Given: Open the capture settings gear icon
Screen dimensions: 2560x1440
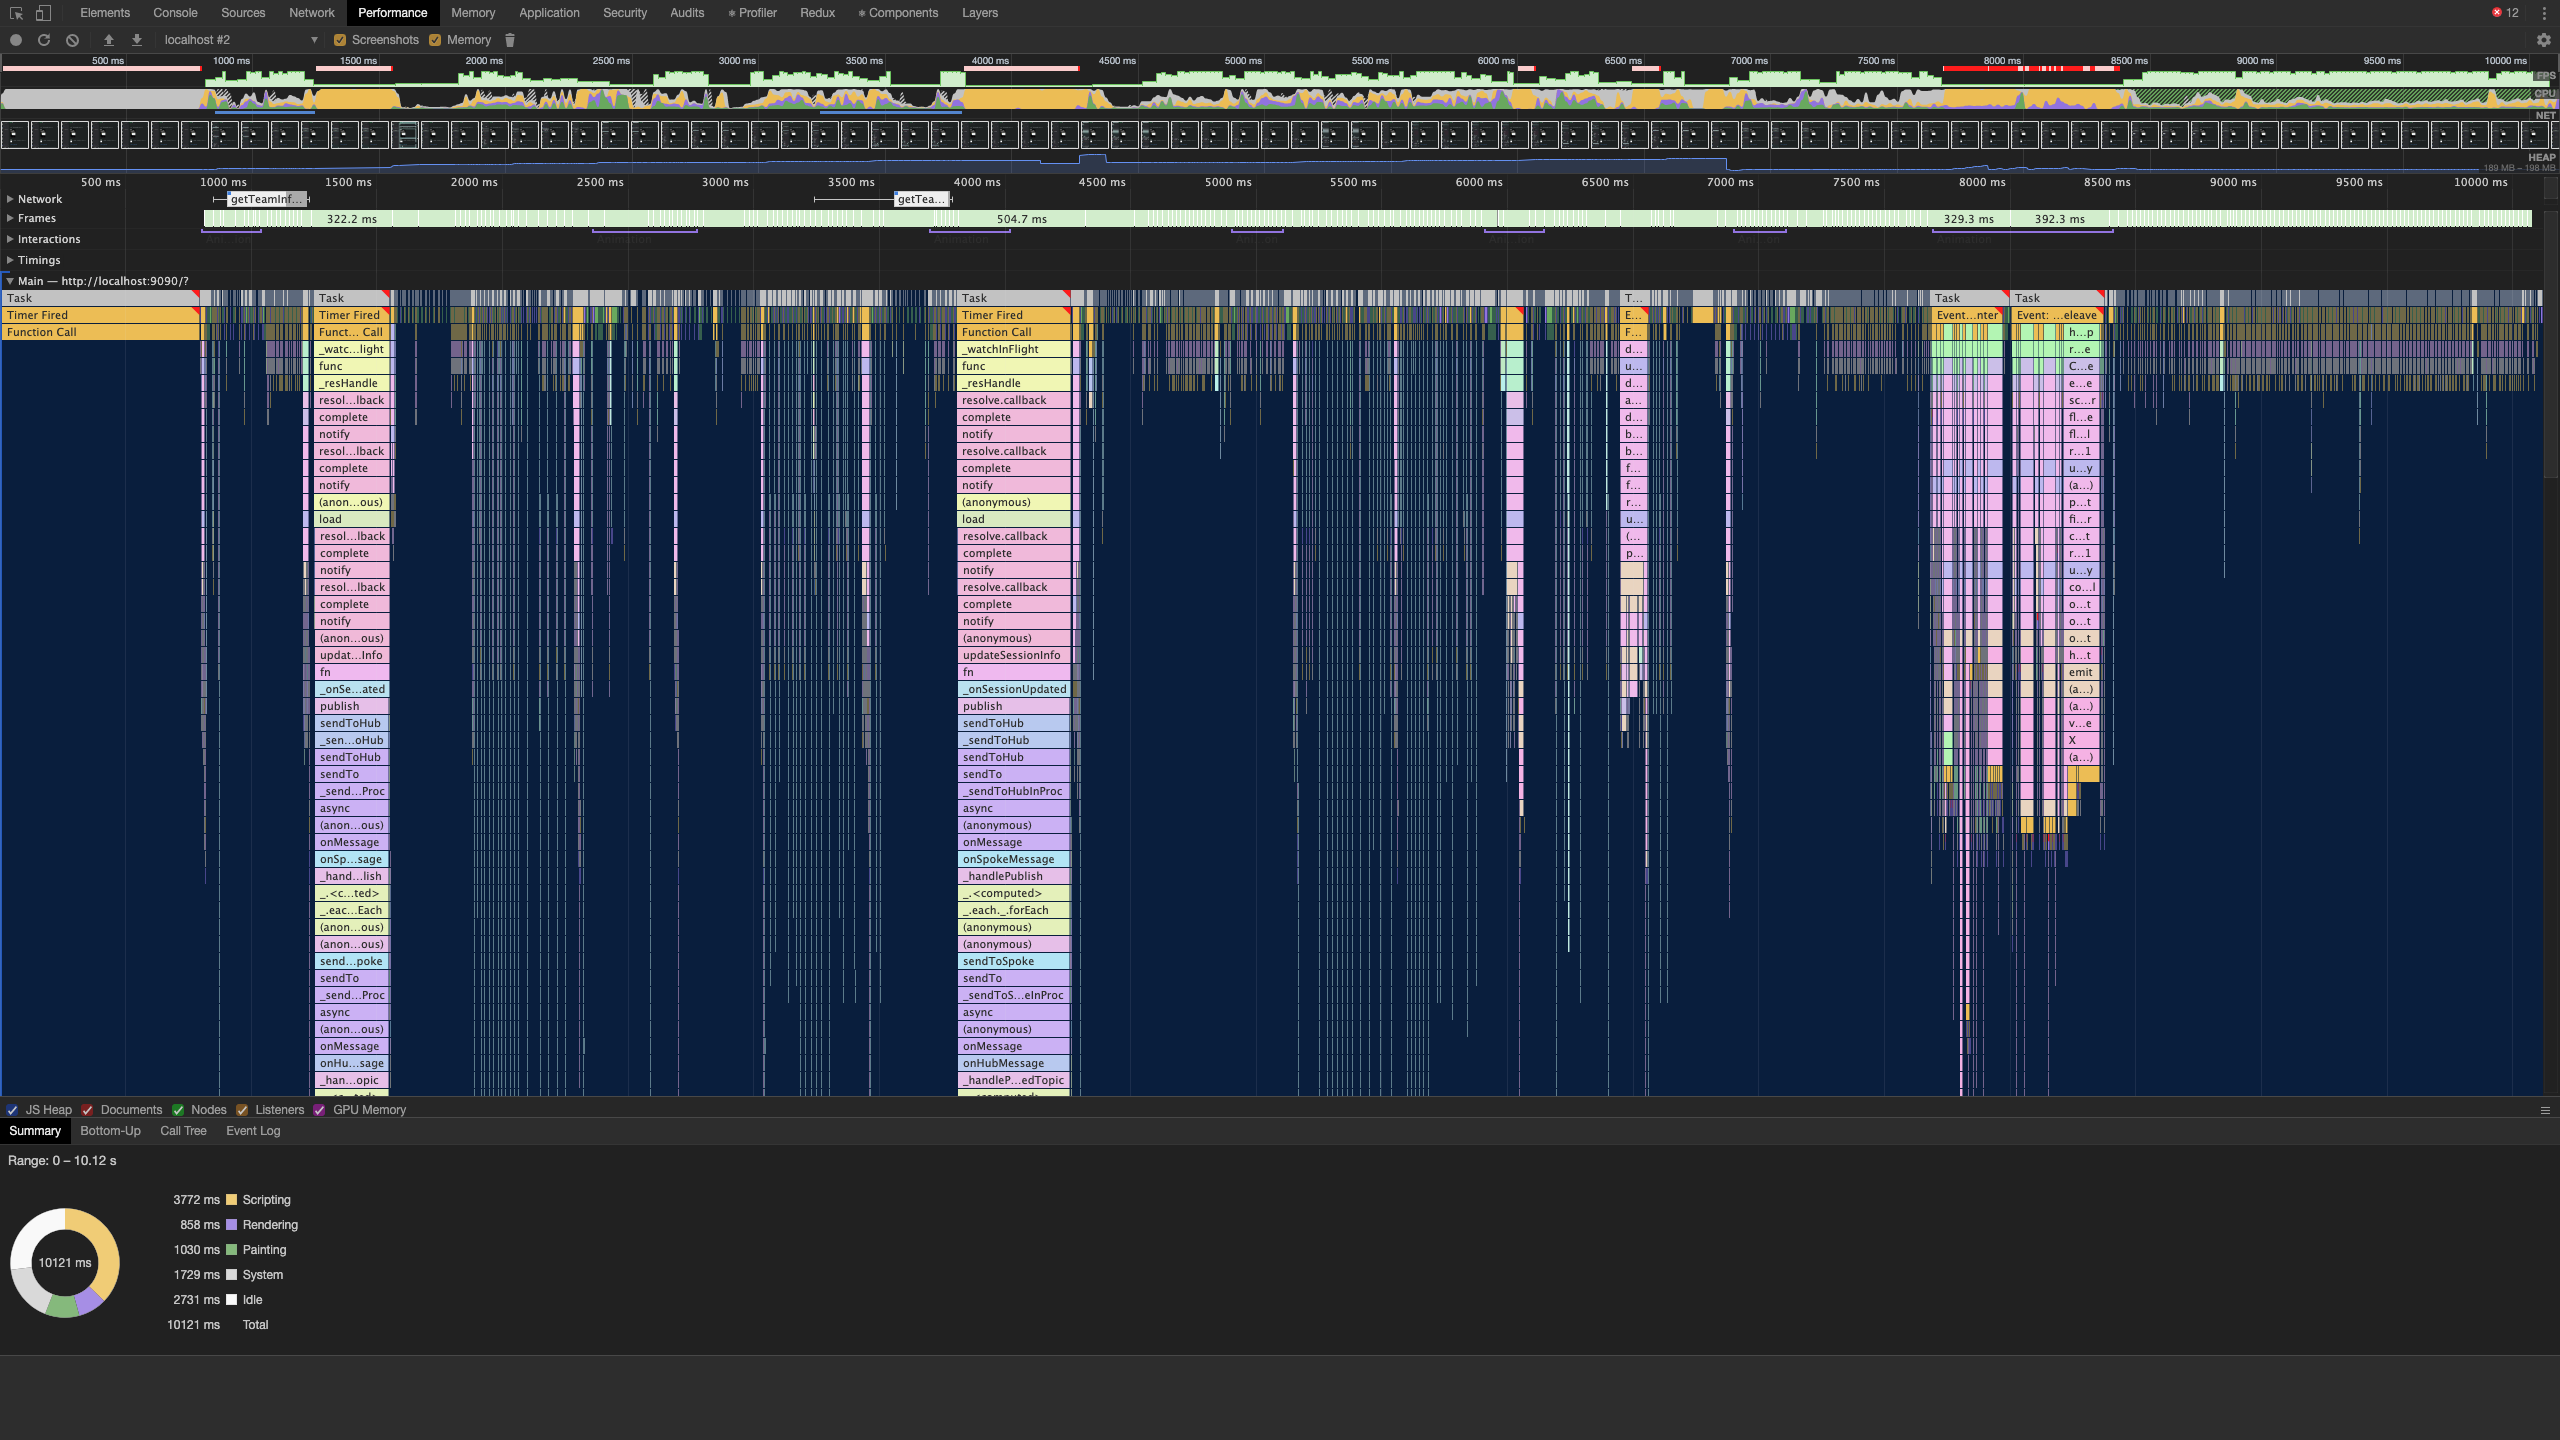Looking at the screenshot, I should pos(2543,40).
